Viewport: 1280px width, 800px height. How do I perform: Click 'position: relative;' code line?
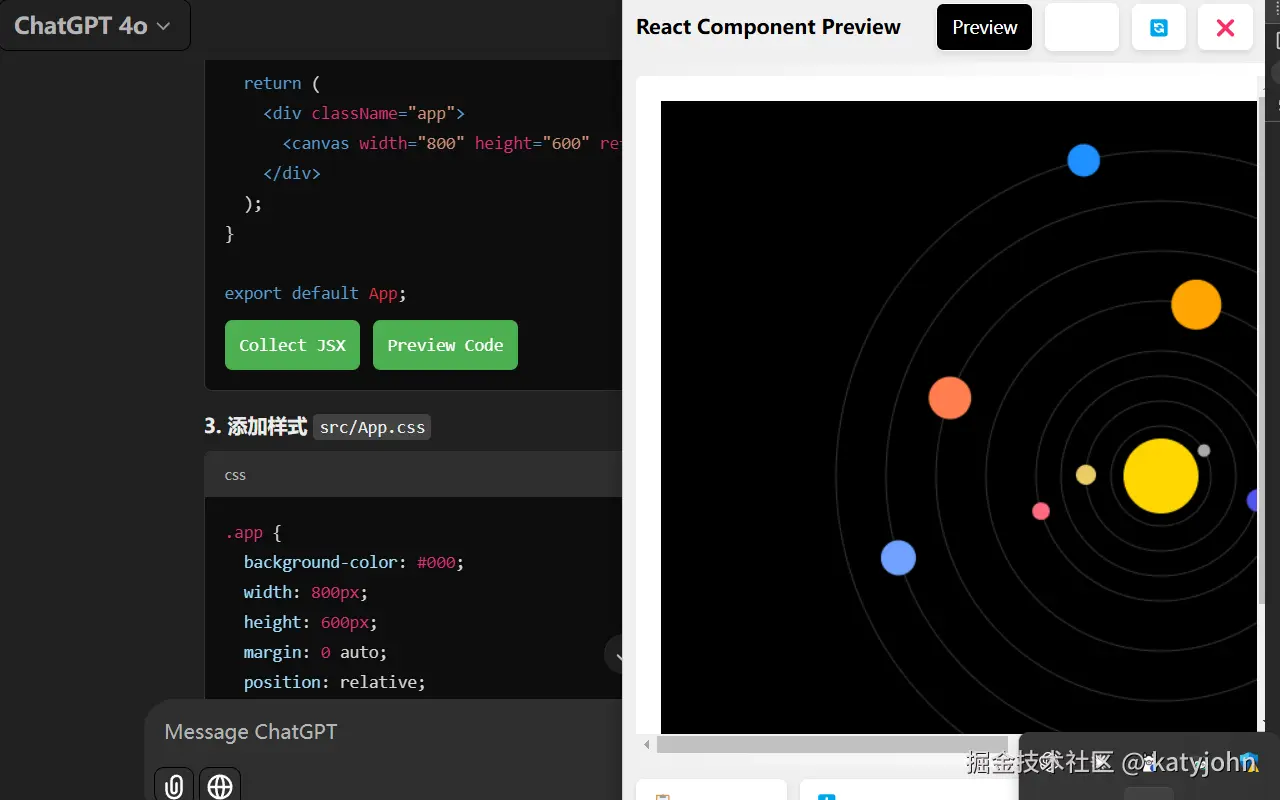(334, 682)
